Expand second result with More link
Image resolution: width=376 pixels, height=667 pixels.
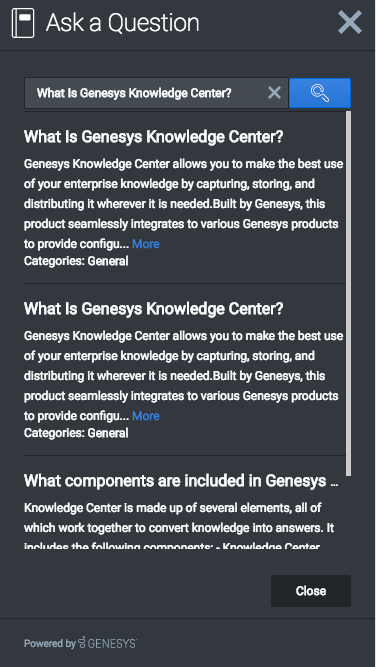click(145, 416)
